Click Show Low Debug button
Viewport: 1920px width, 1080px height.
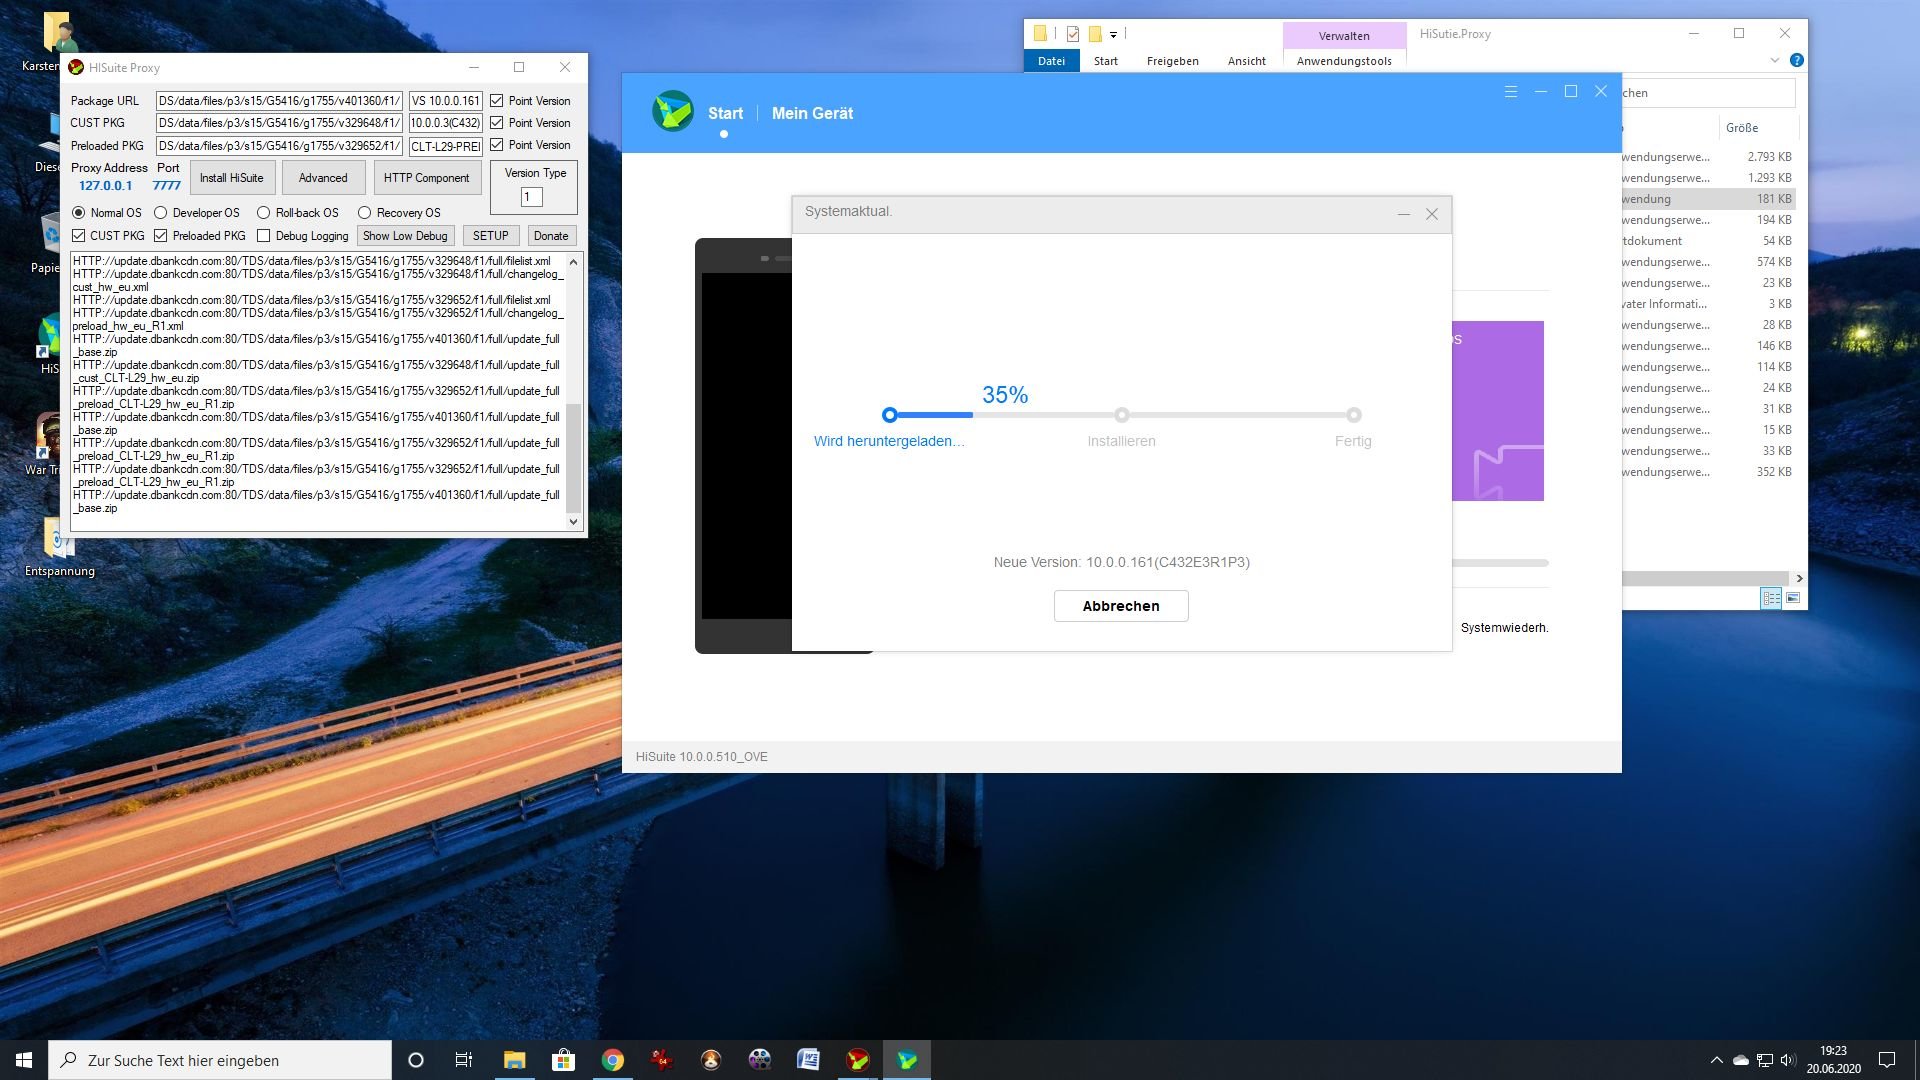405,236
